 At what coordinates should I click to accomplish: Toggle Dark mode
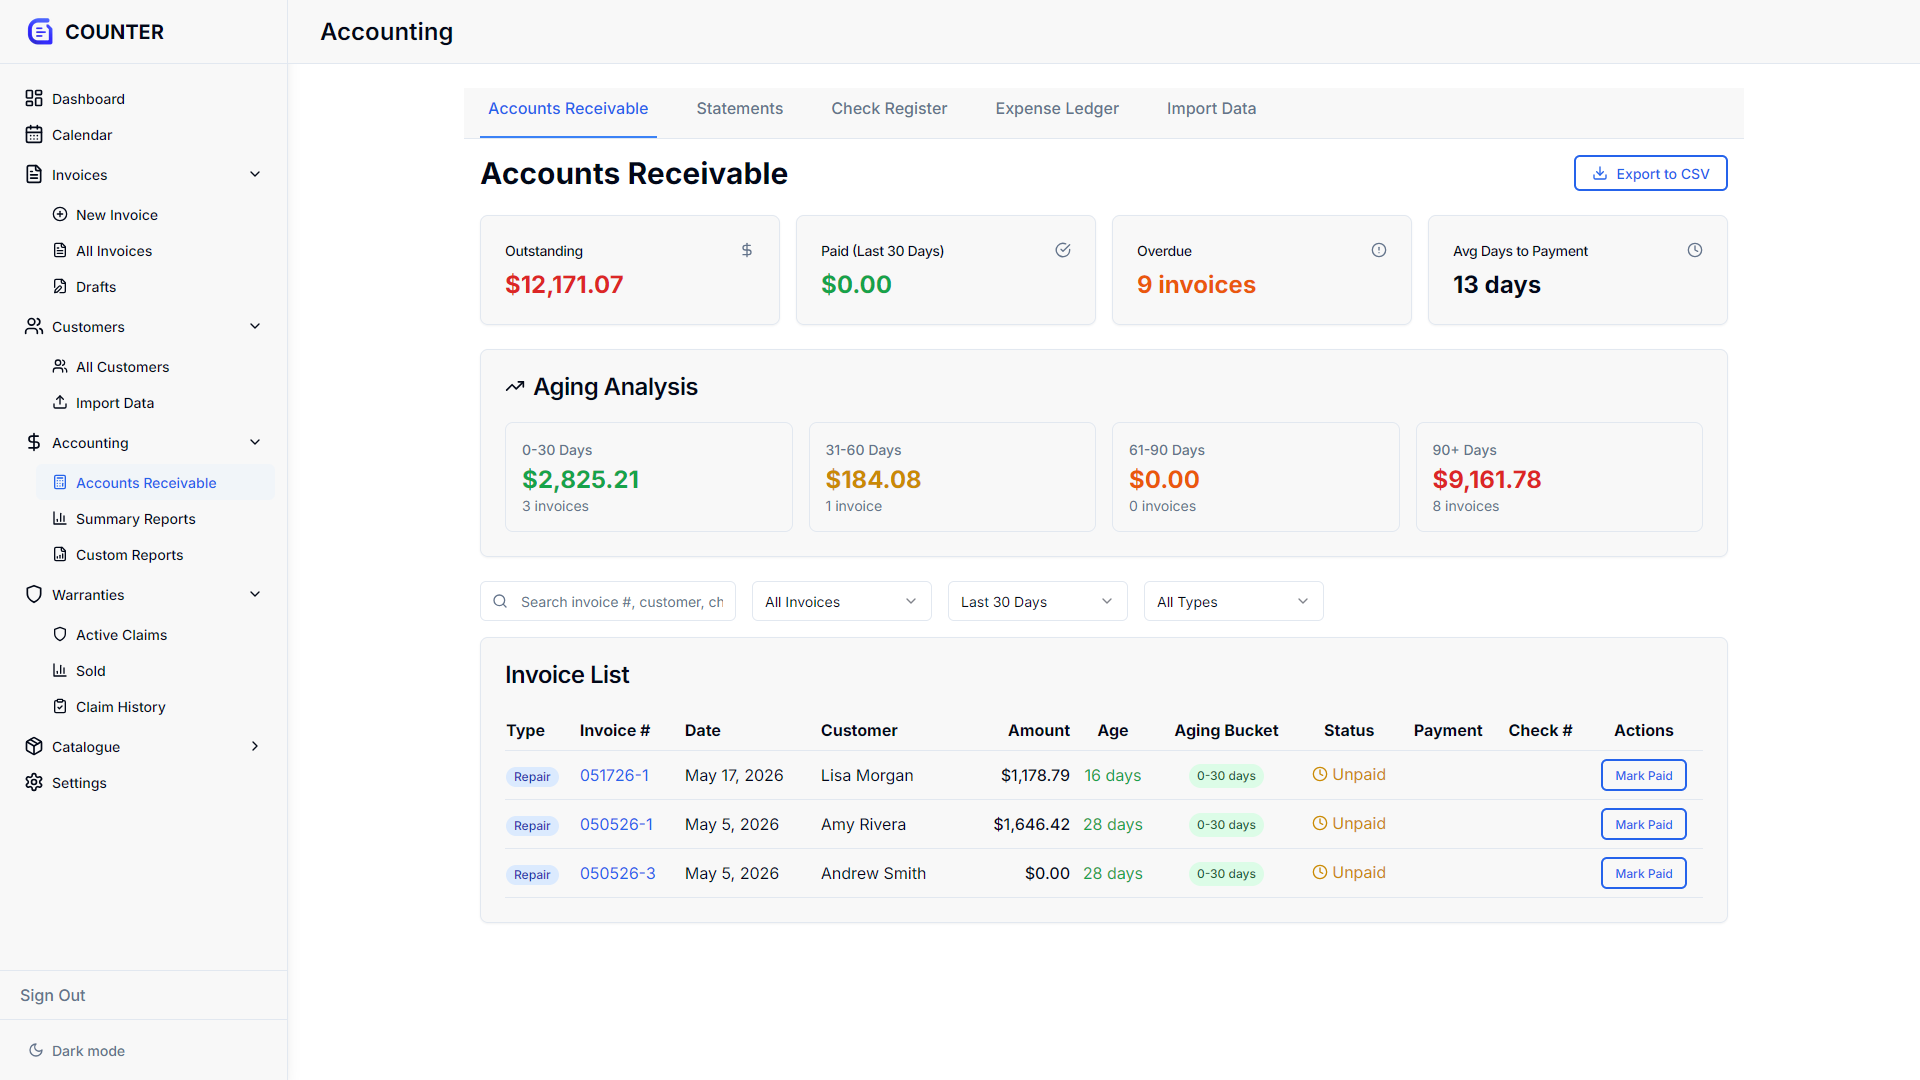coord(77,1050)
